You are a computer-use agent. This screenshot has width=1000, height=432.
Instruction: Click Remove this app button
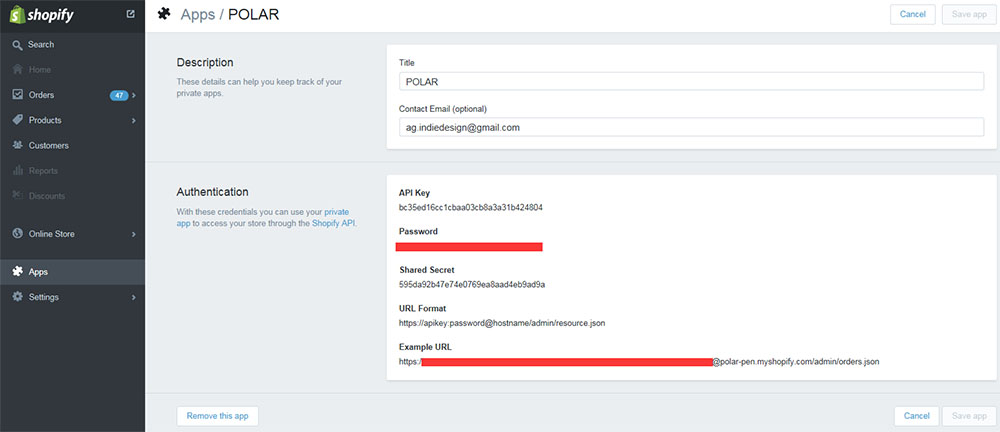217,416
